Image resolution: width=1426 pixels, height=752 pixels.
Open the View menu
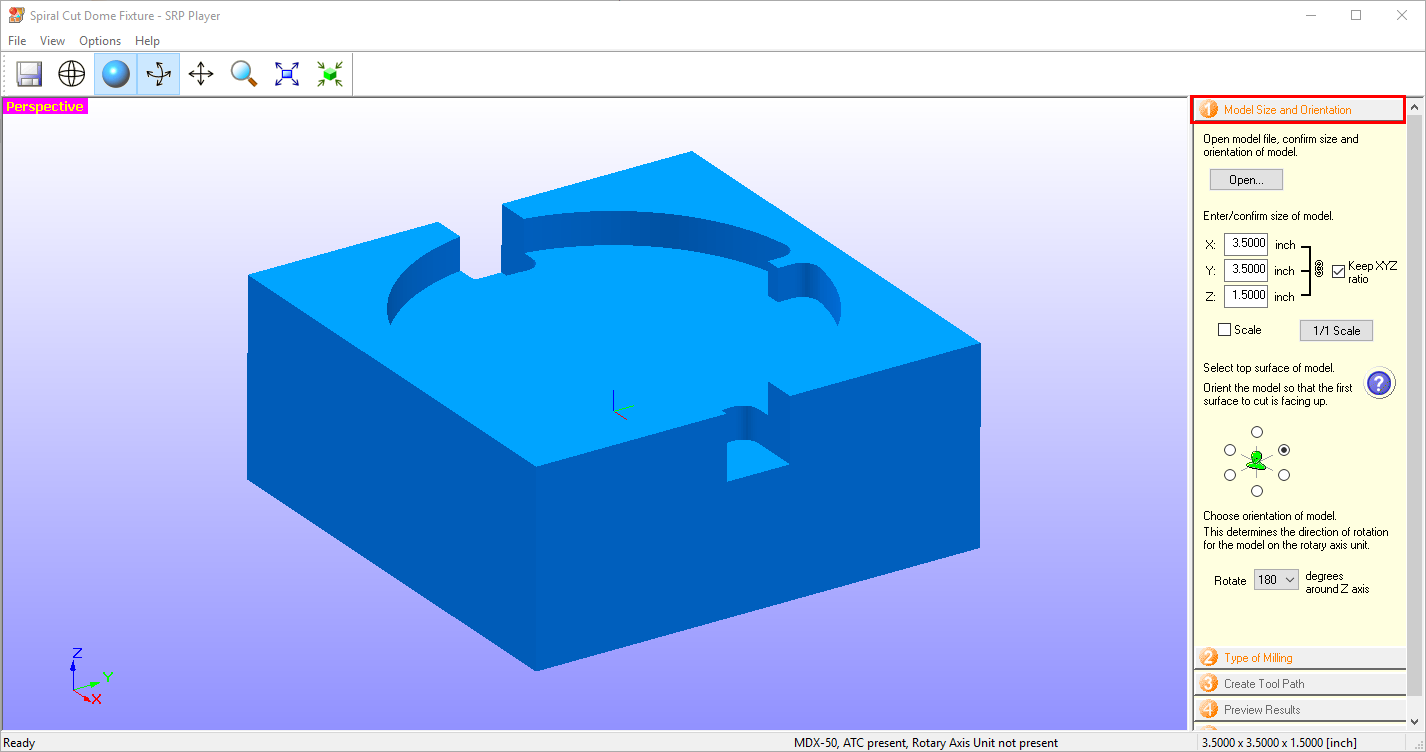(52, 41)
